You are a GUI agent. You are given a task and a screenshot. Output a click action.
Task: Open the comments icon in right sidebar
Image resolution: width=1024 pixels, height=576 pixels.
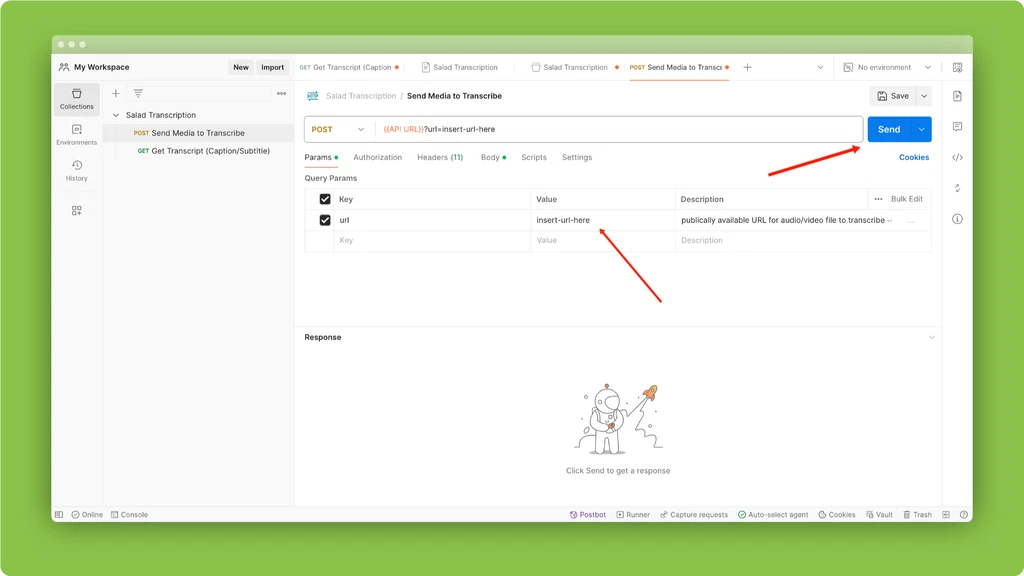point(957,127)
